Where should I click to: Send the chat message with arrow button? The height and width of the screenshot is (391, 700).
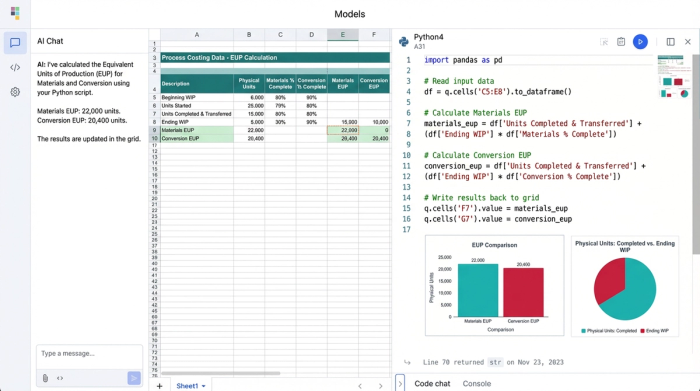[133, 378]
